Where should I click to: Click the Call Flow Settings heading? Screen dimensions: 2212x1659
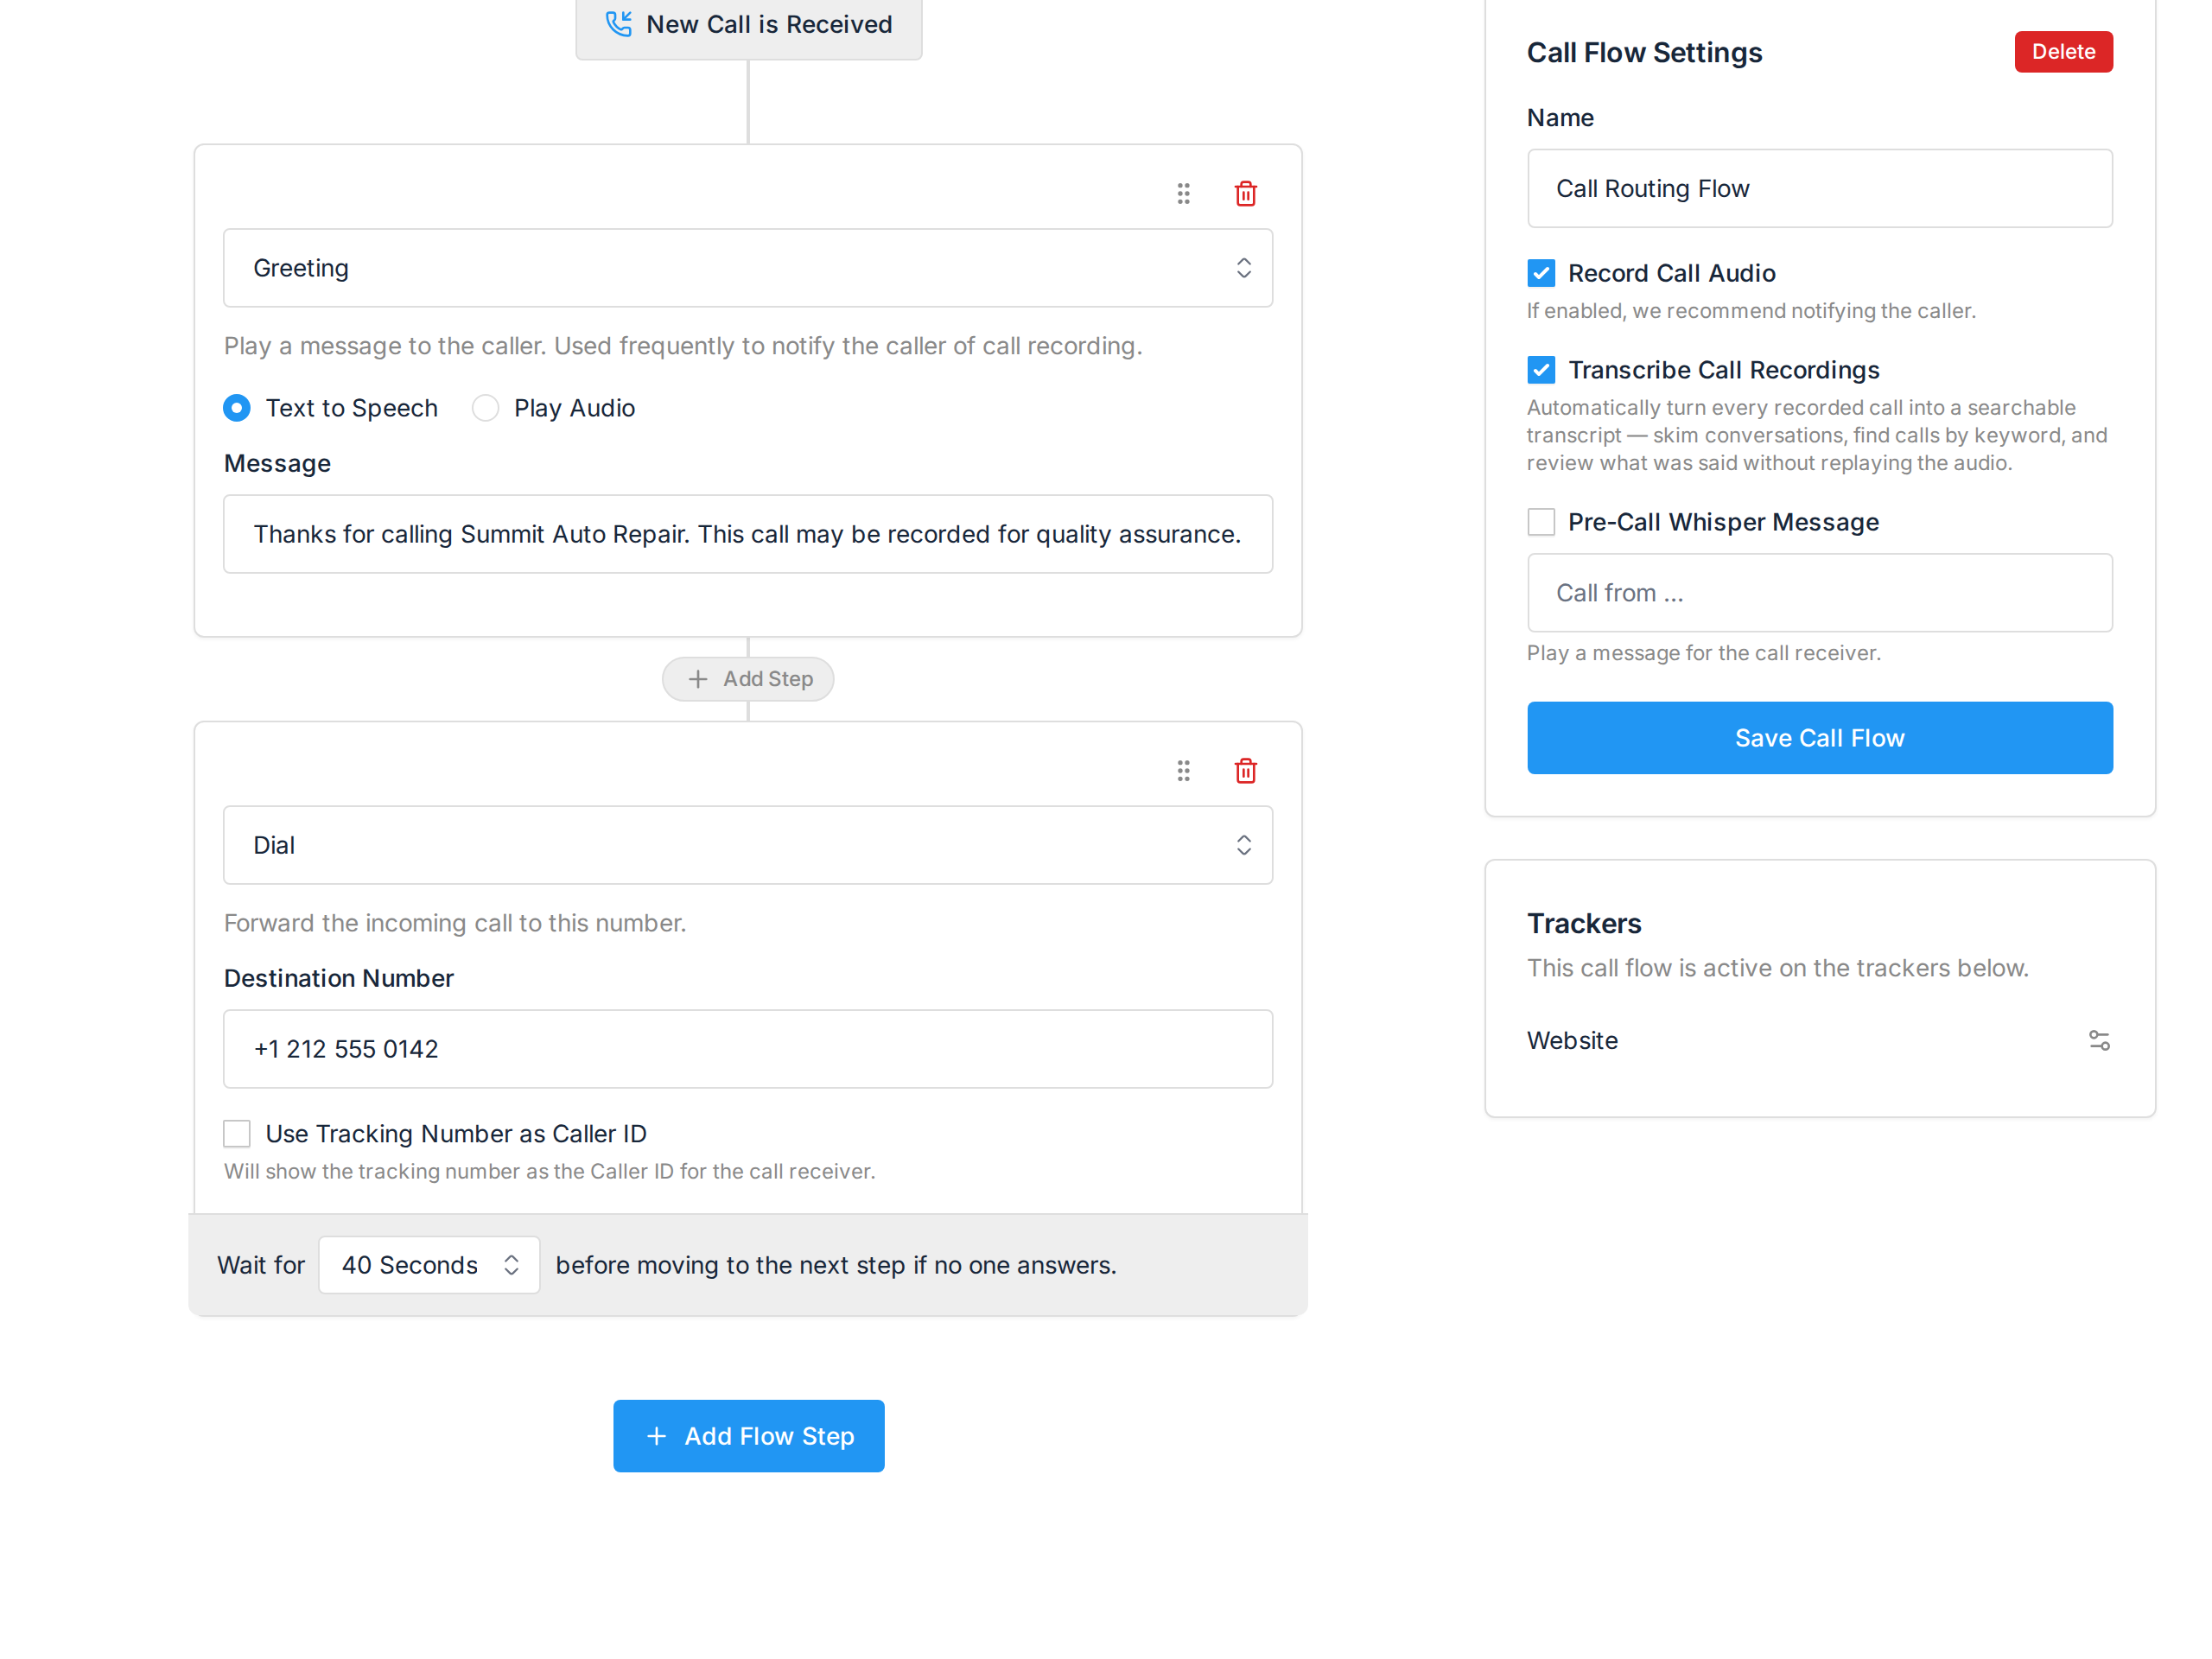click(x=1644, y=52)
